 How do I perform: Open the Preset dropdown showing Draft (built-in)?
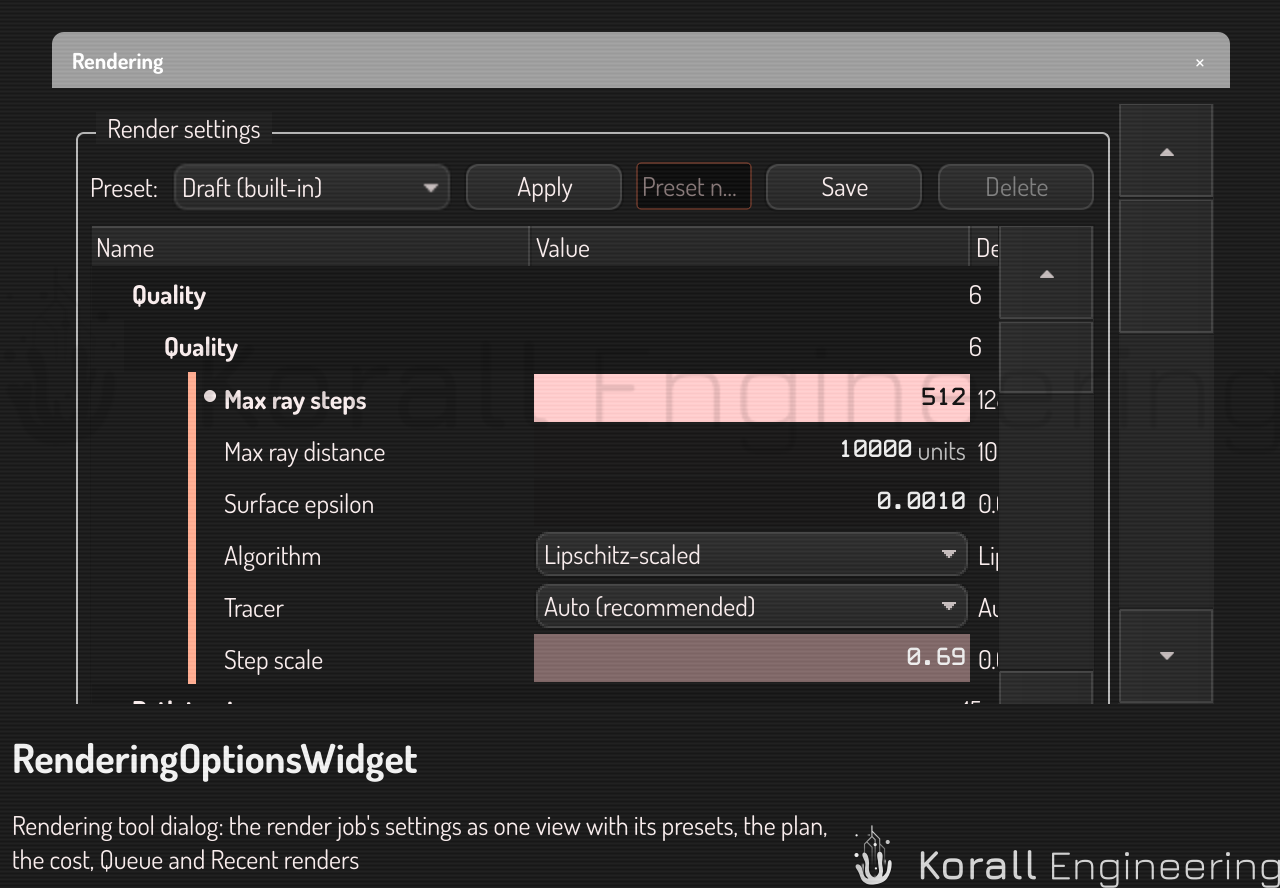(312, 187)
